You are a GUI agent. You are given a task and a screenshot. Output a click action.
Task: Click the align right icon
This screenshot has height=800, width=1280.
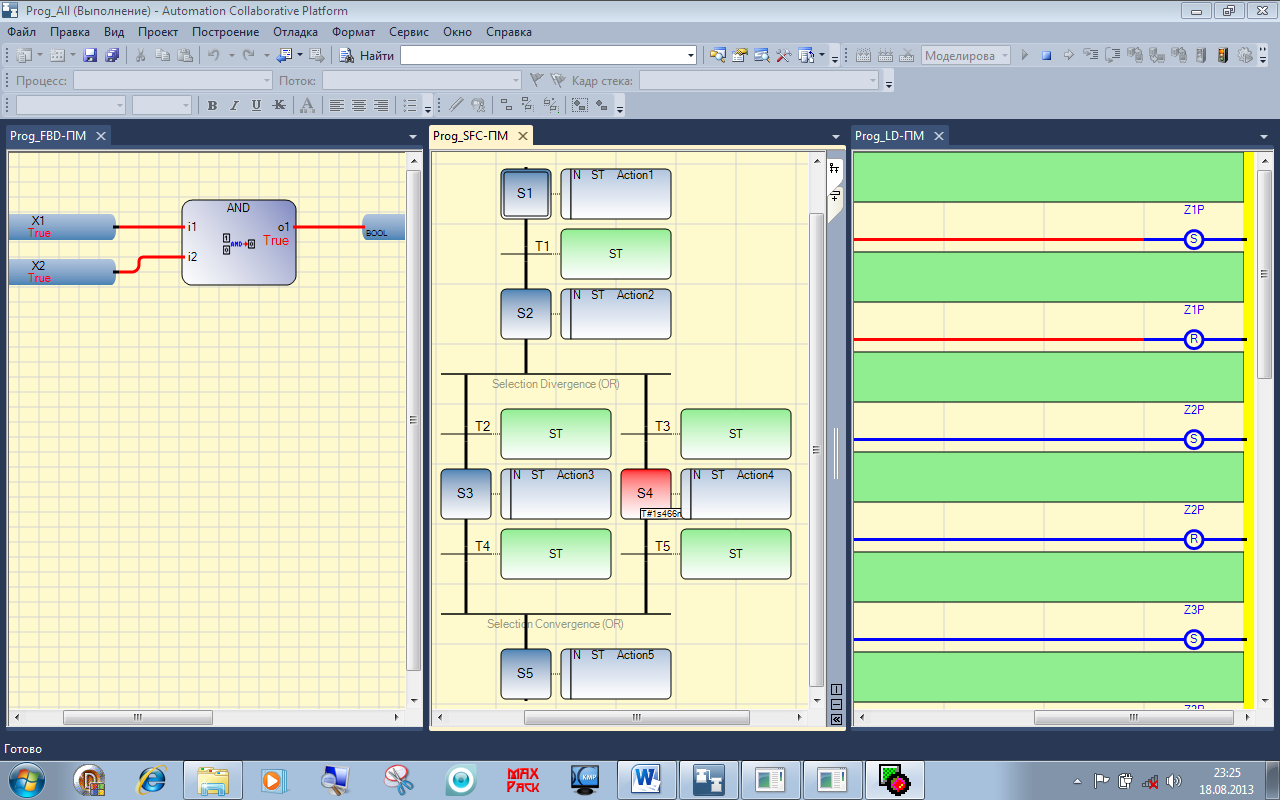[x=381, y=105]
